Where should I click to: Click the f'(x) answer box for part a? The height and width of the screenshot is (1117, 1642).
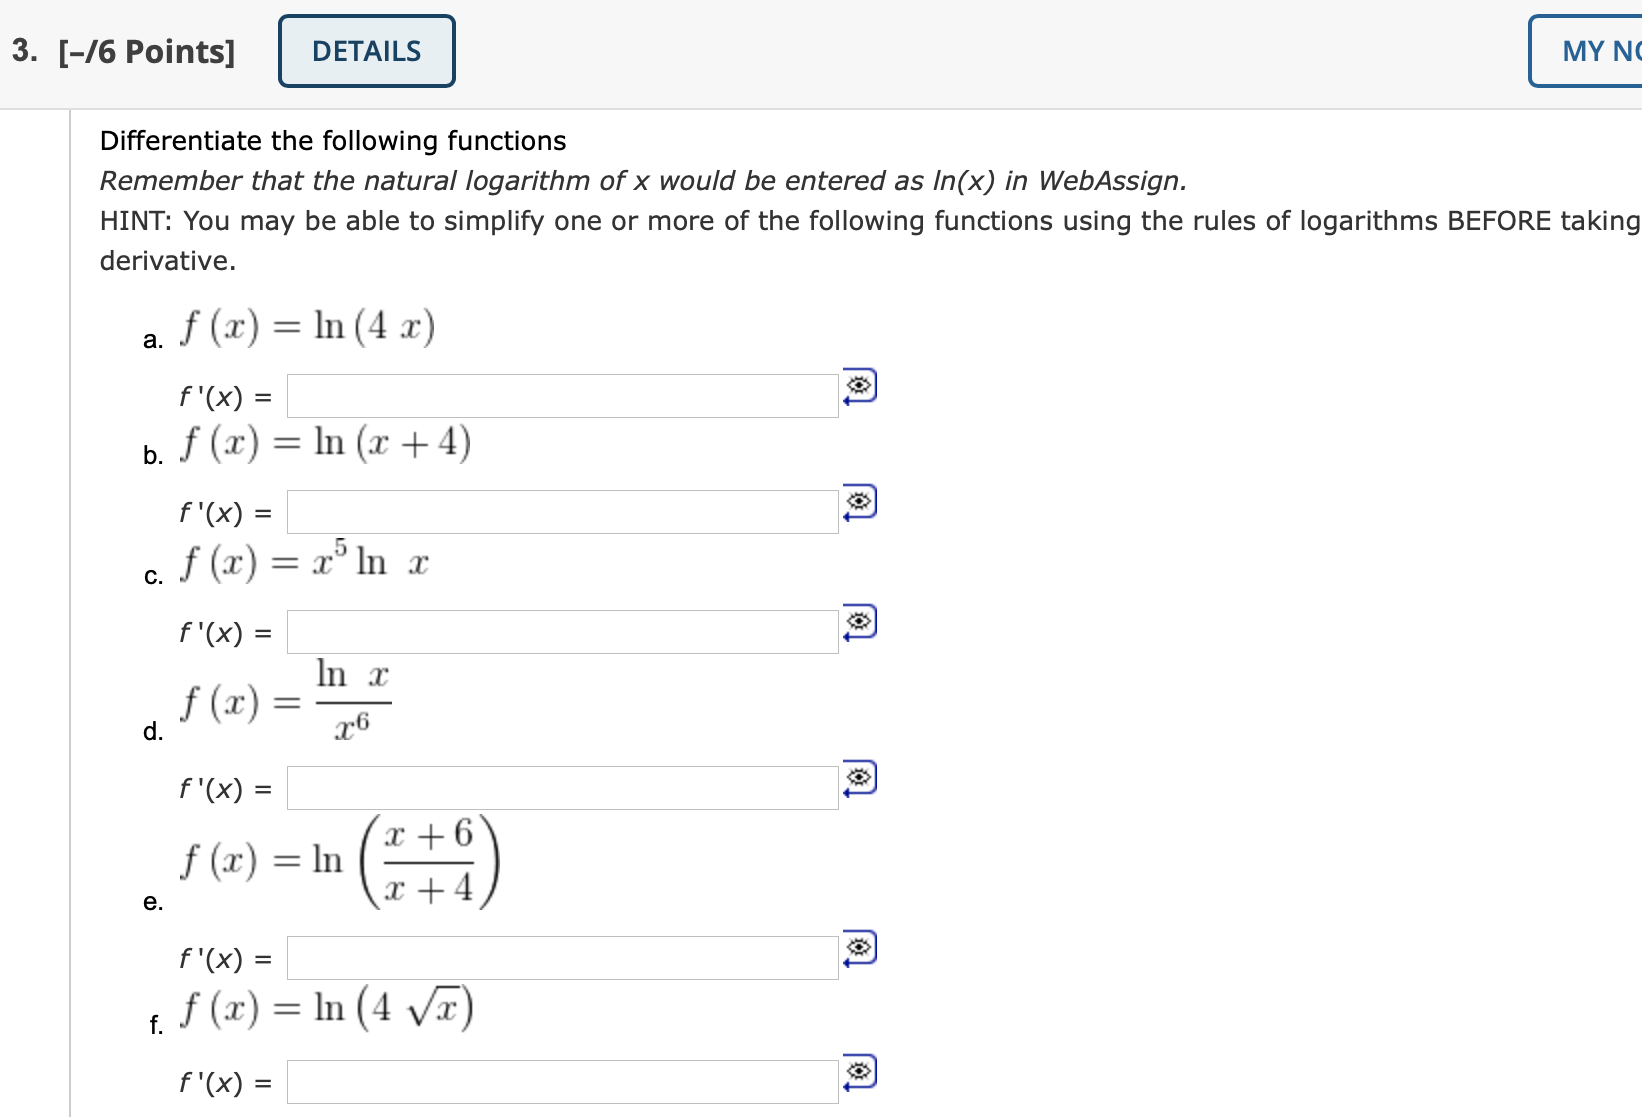pyautogui.click(x=562, y=394)
